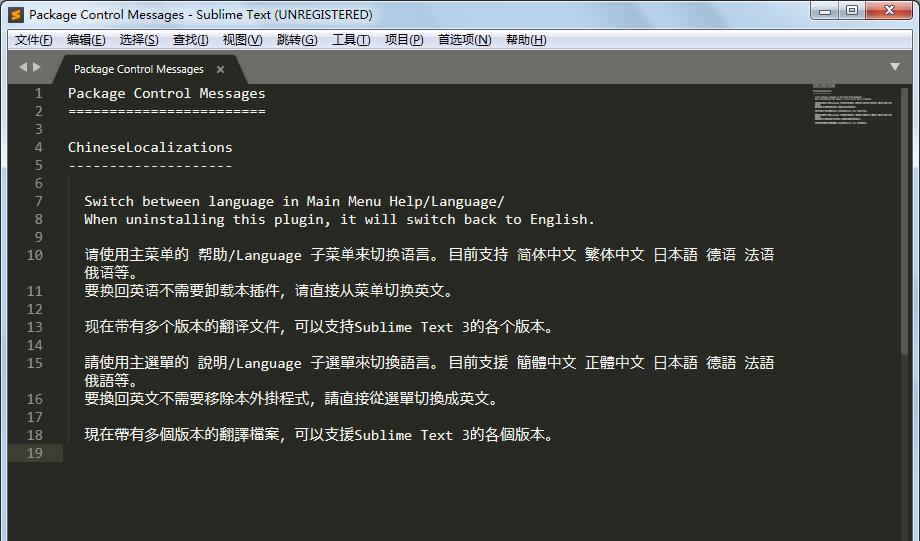Maximize the Sublime Text window
This screenshot has width=920, height=541.
point(852,11)
